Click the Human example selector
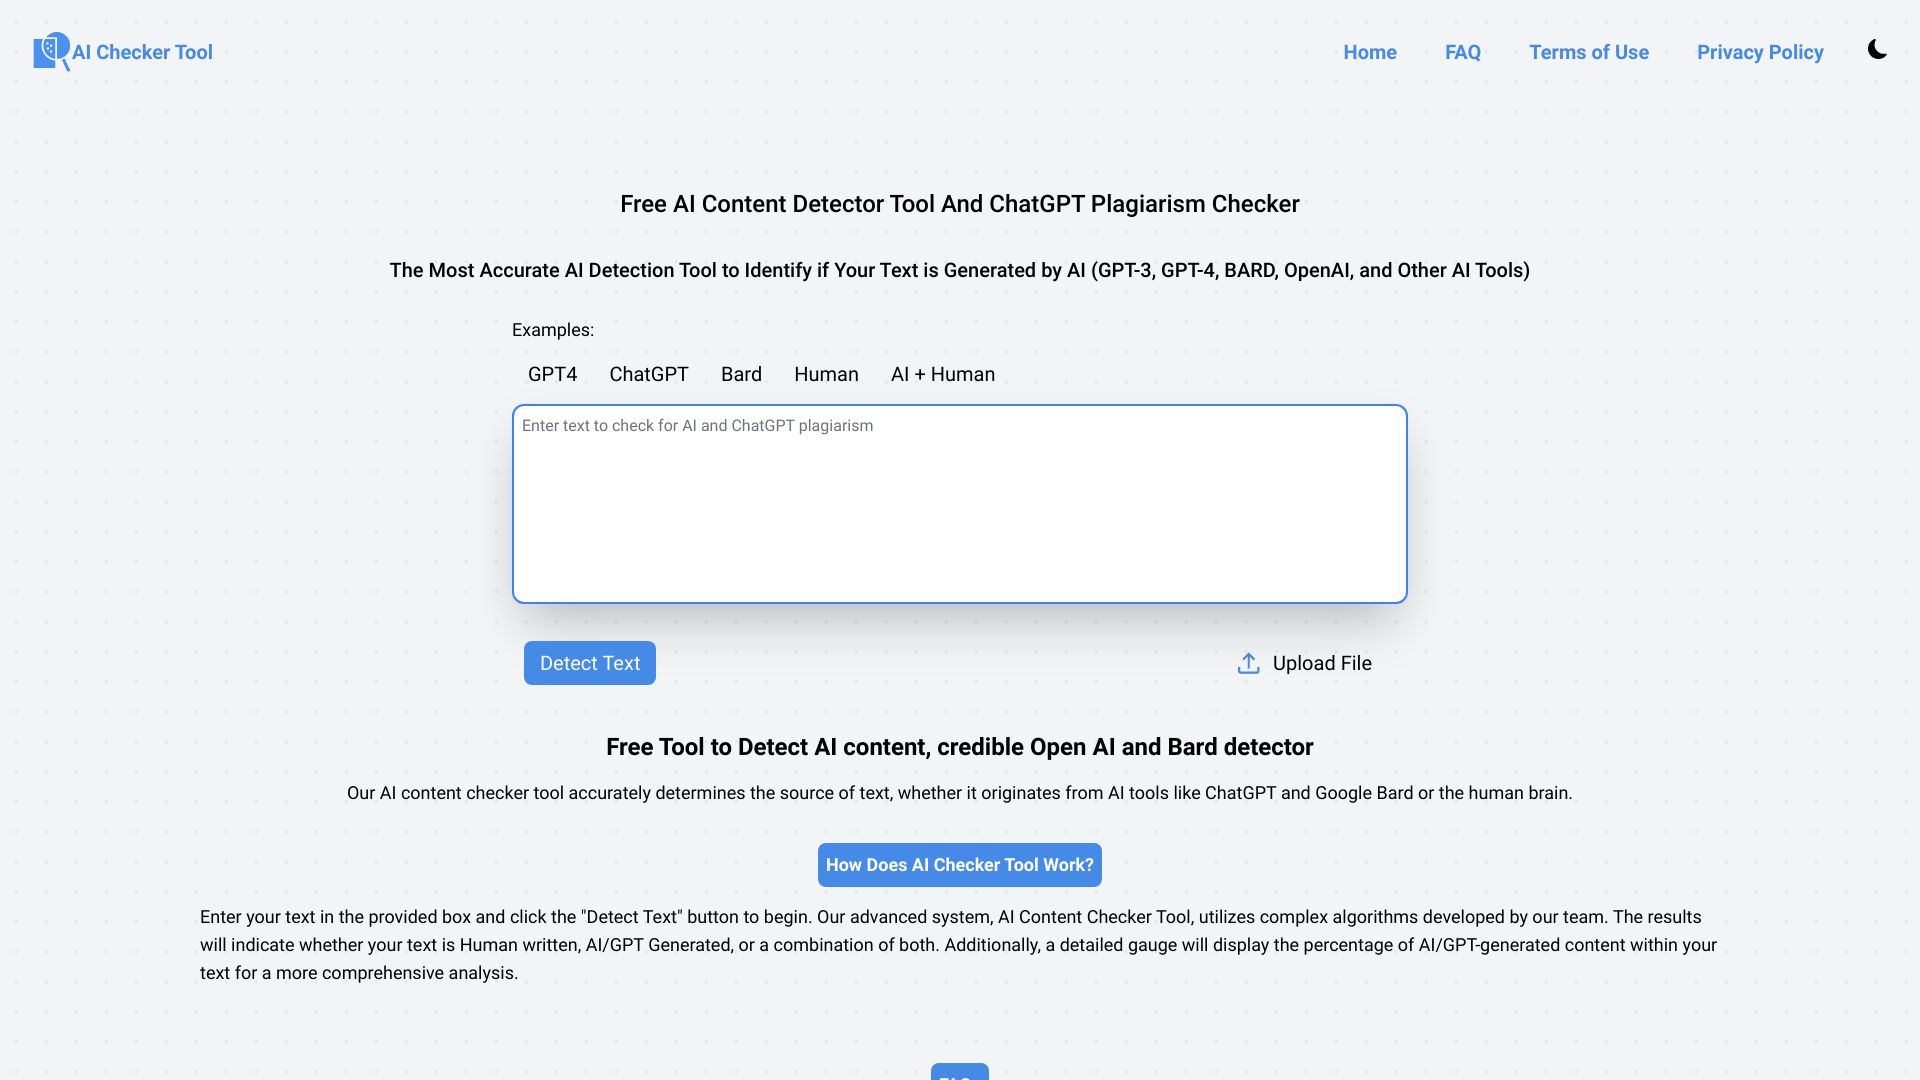Screen dimensions: 1920x1080 click(x=825, y=373)
